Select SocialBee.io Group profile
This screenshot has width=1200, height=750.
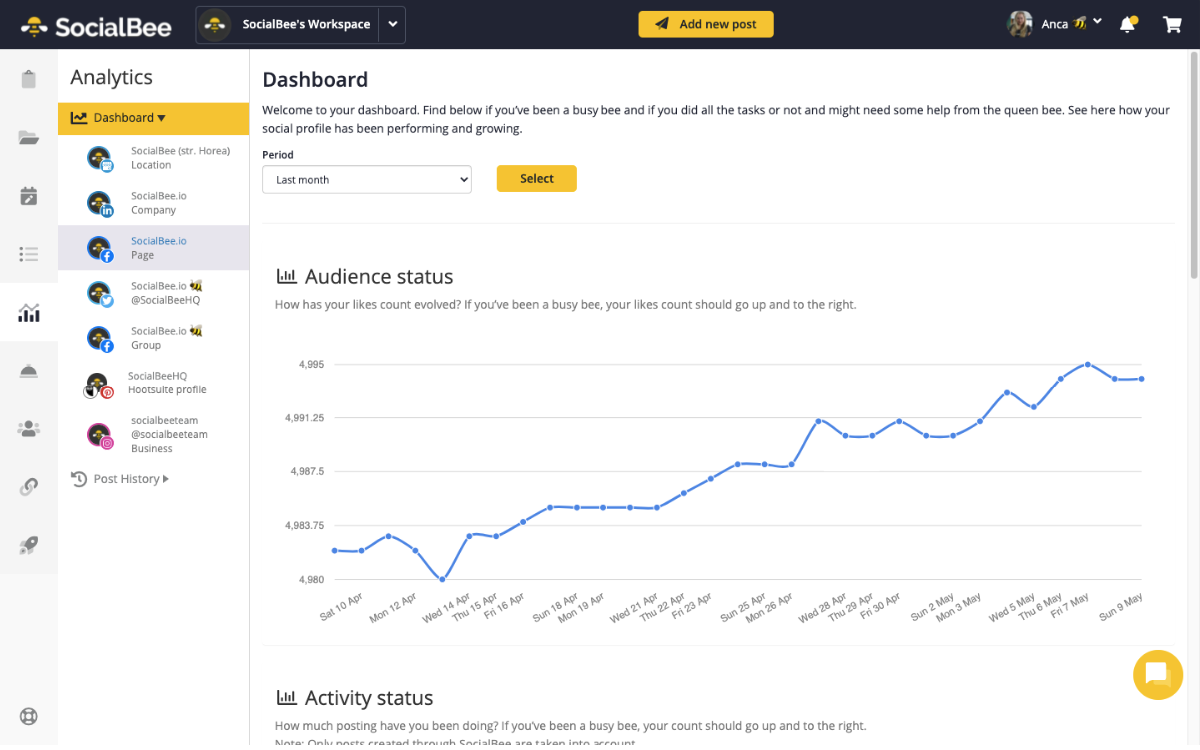[x=153, y=338]
